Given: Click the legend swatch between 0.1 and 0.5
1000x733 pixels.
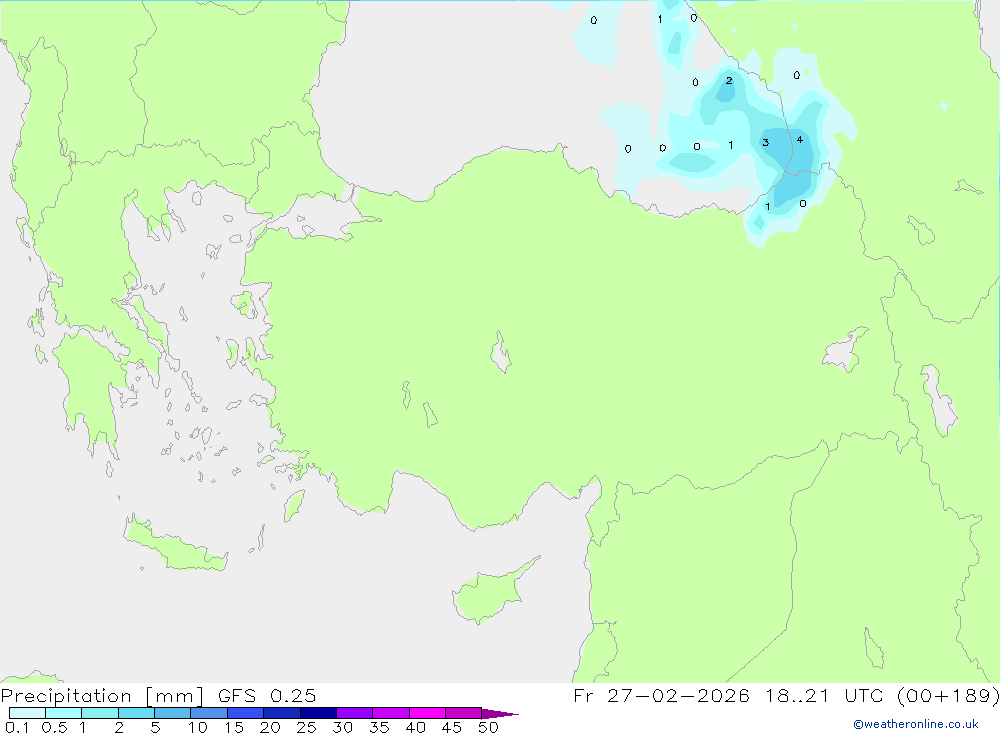Looking at the screenshot, I should point(27,713).
